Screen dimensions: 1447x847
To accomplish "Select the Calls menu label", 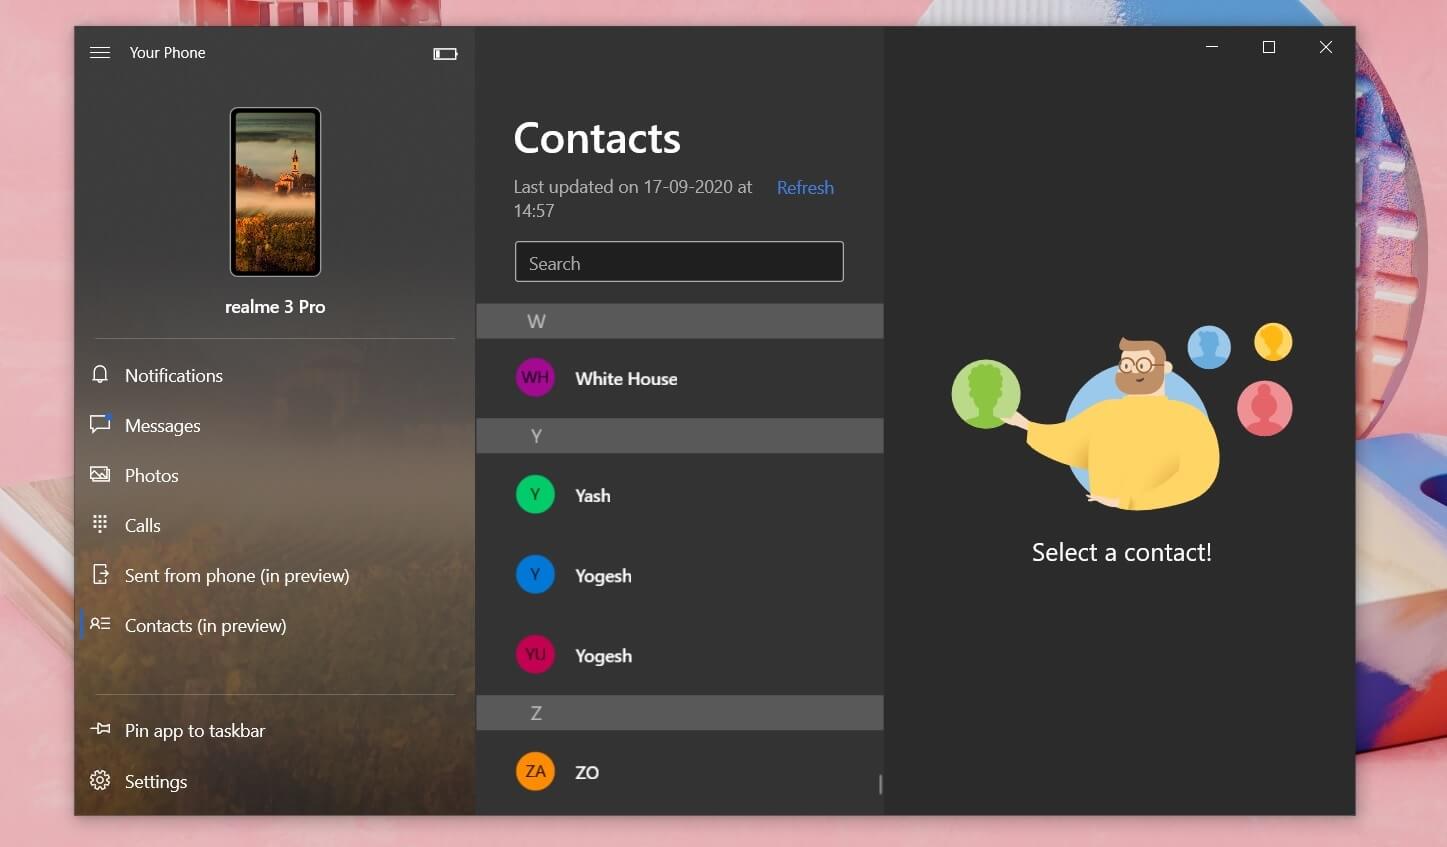I will tap(143, 526).
